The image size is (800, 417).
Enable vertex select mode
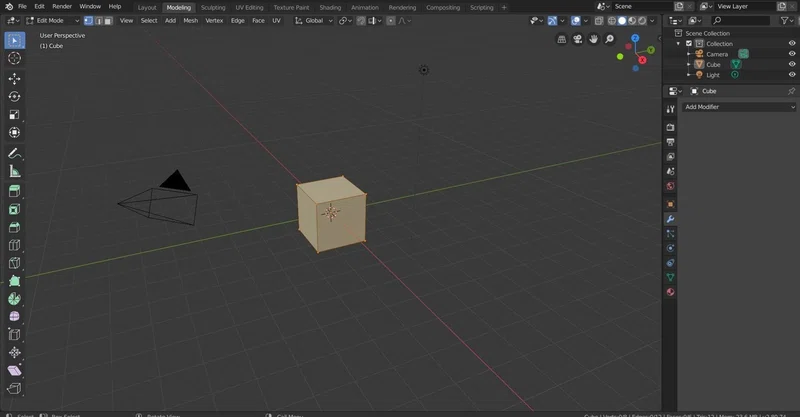click(89, 21)
